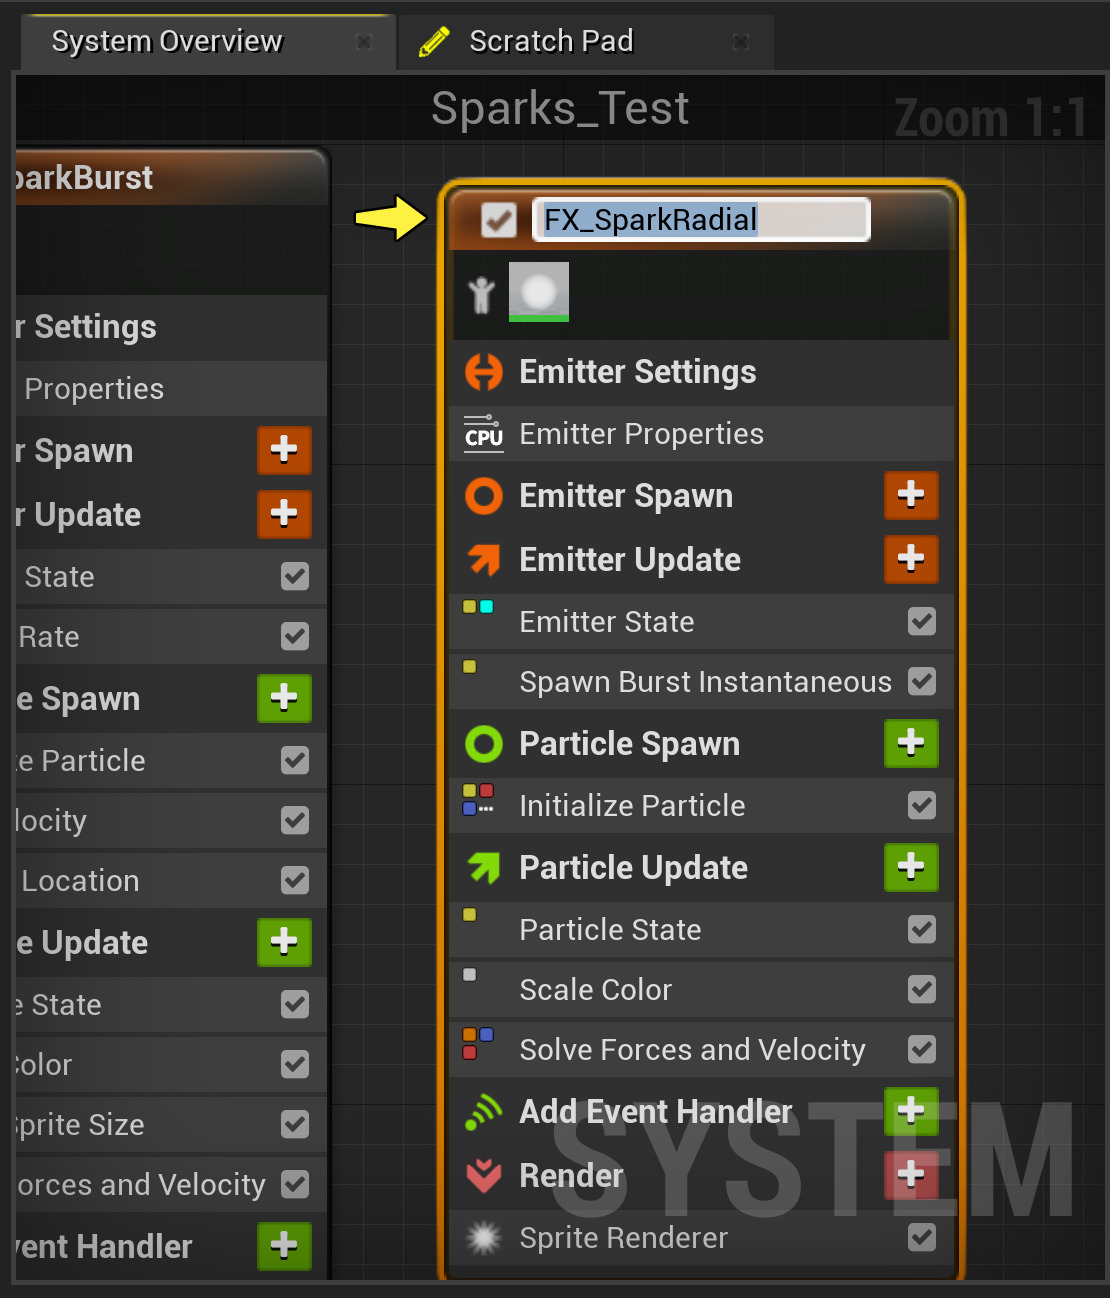Click the CPU sim target icon

[x=484, y=434]
